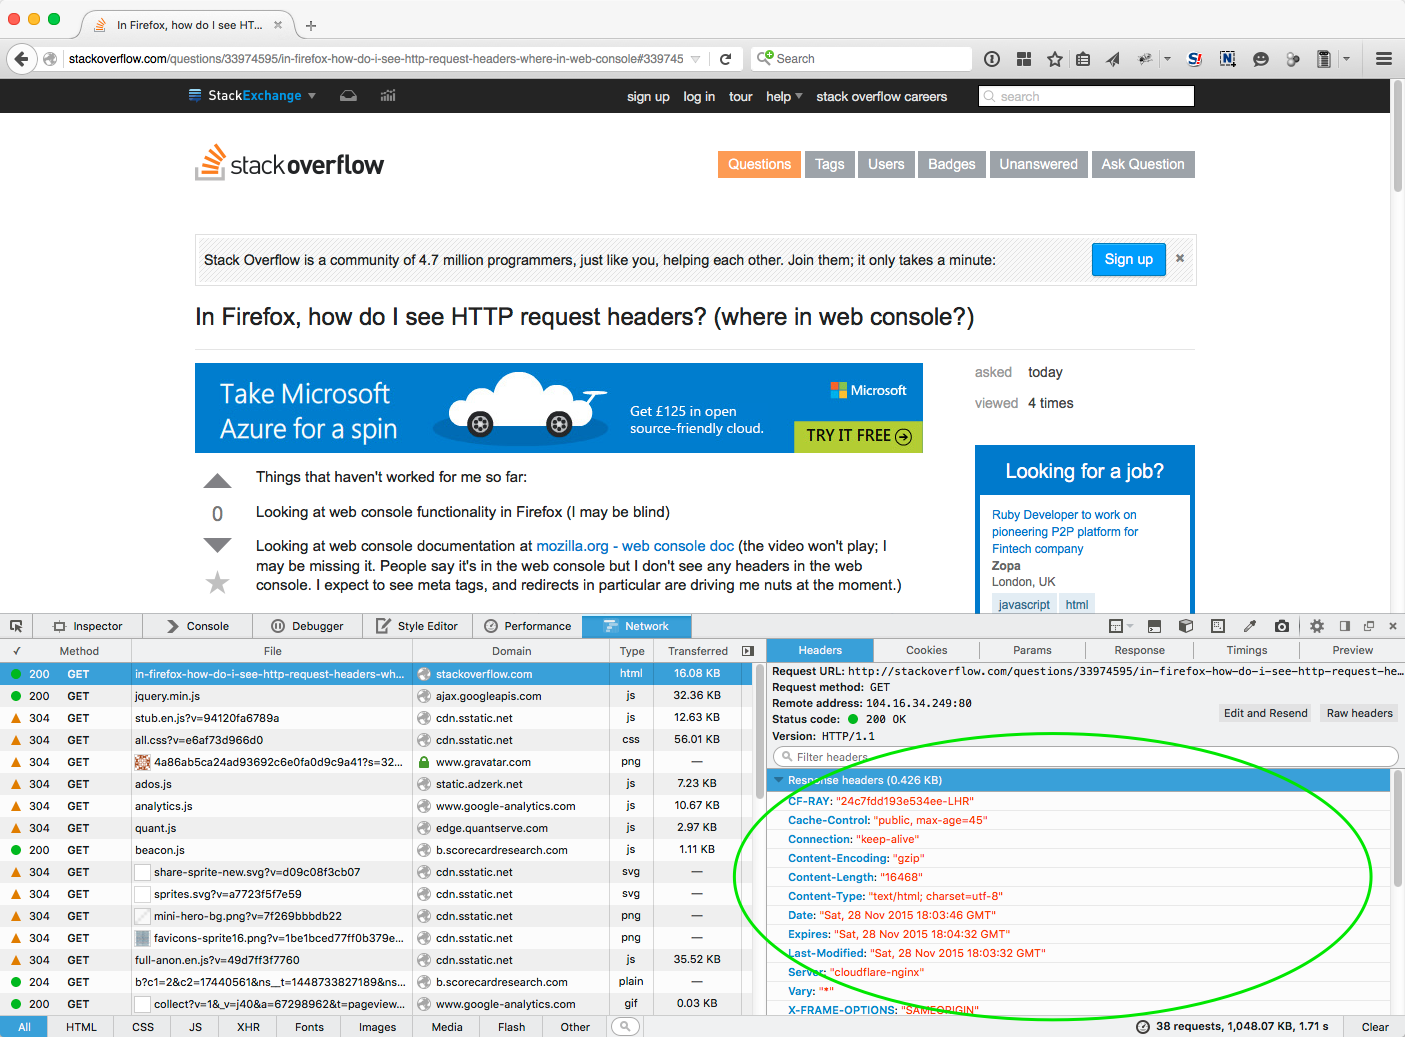This screenshot has height=1037, width=1405.
Task: Start performance analysis stopwatch in status bar
Action: (x=1142, y=1027)
